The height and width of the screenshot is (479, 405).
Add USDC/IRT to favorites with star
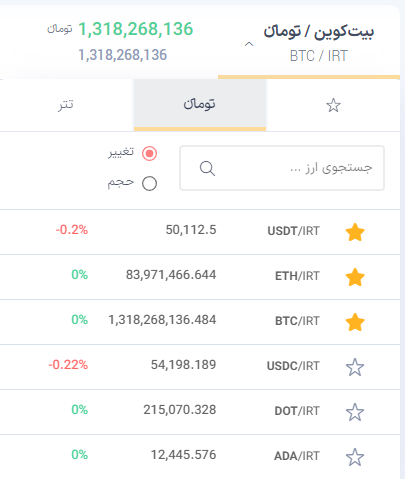(x=355, y=367)
